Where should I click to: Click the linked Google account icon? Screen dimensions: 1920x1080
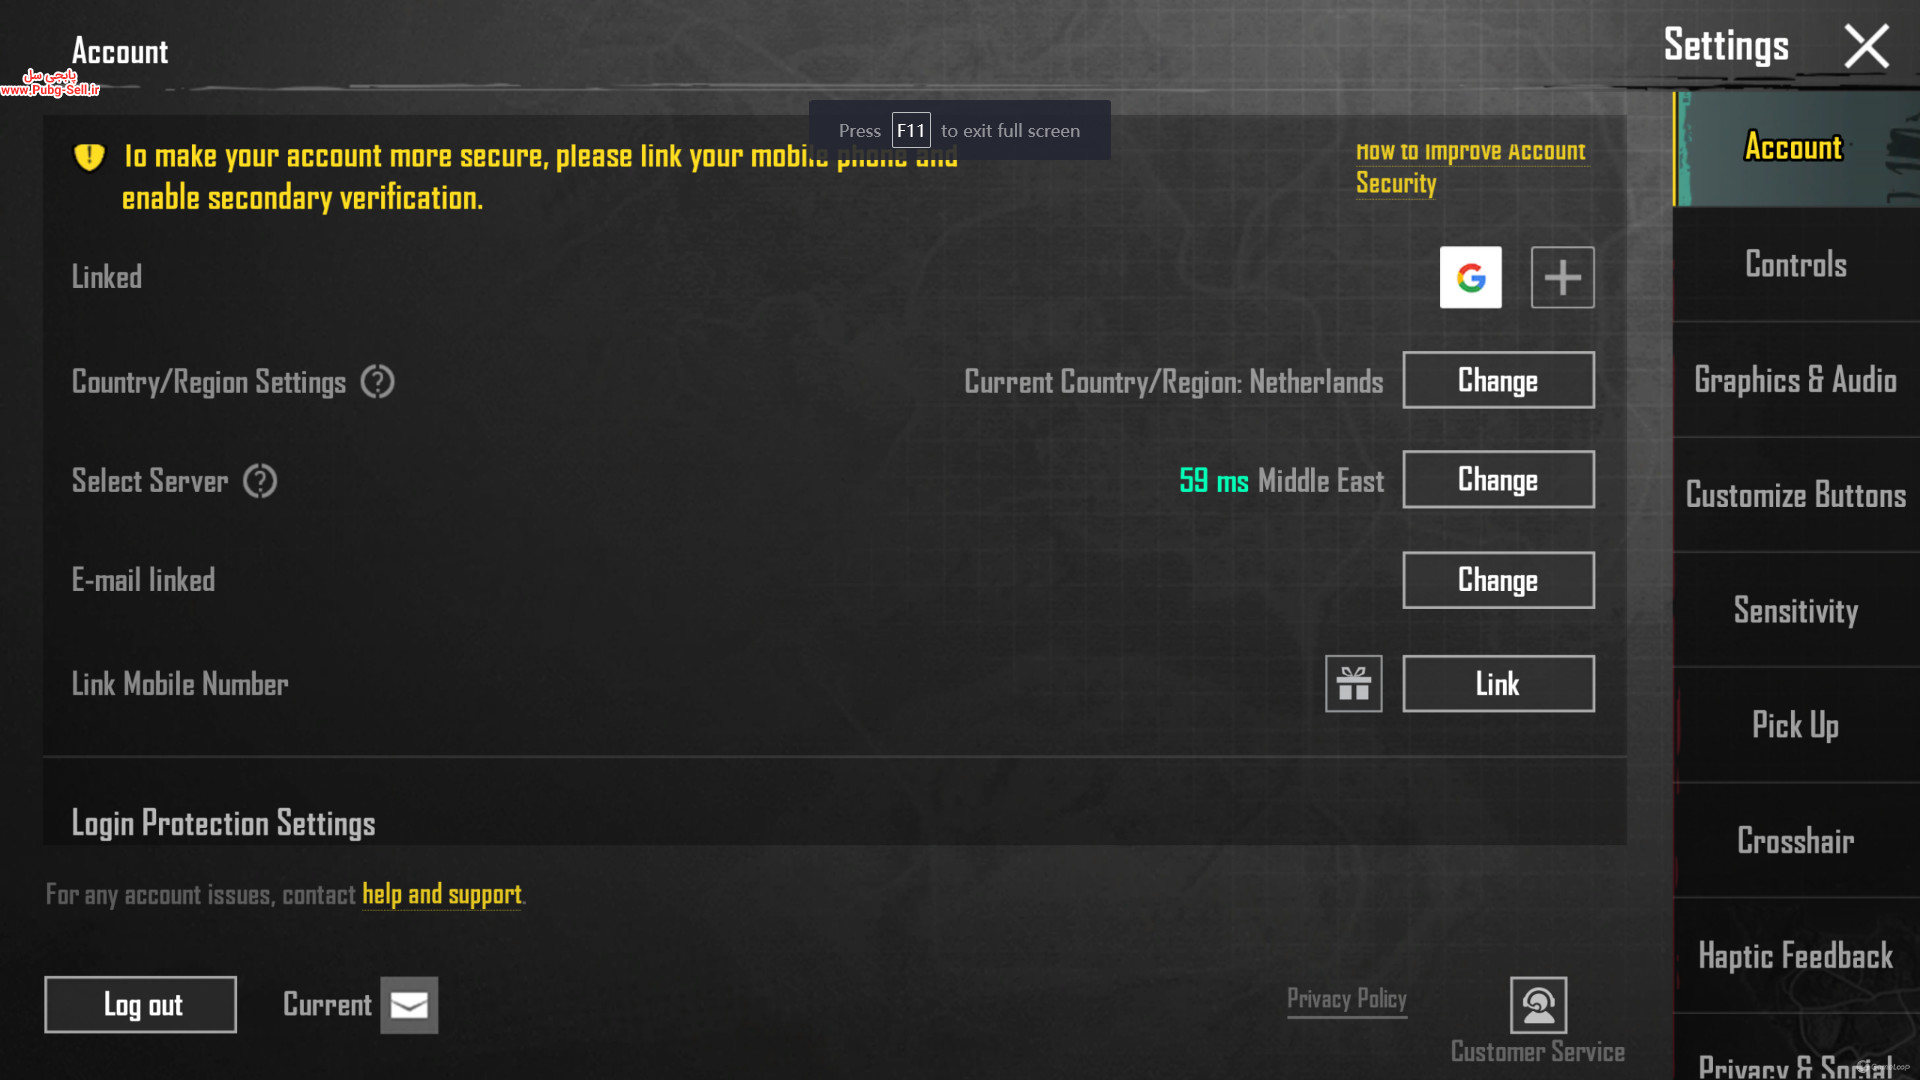(x=1470, y=277)
